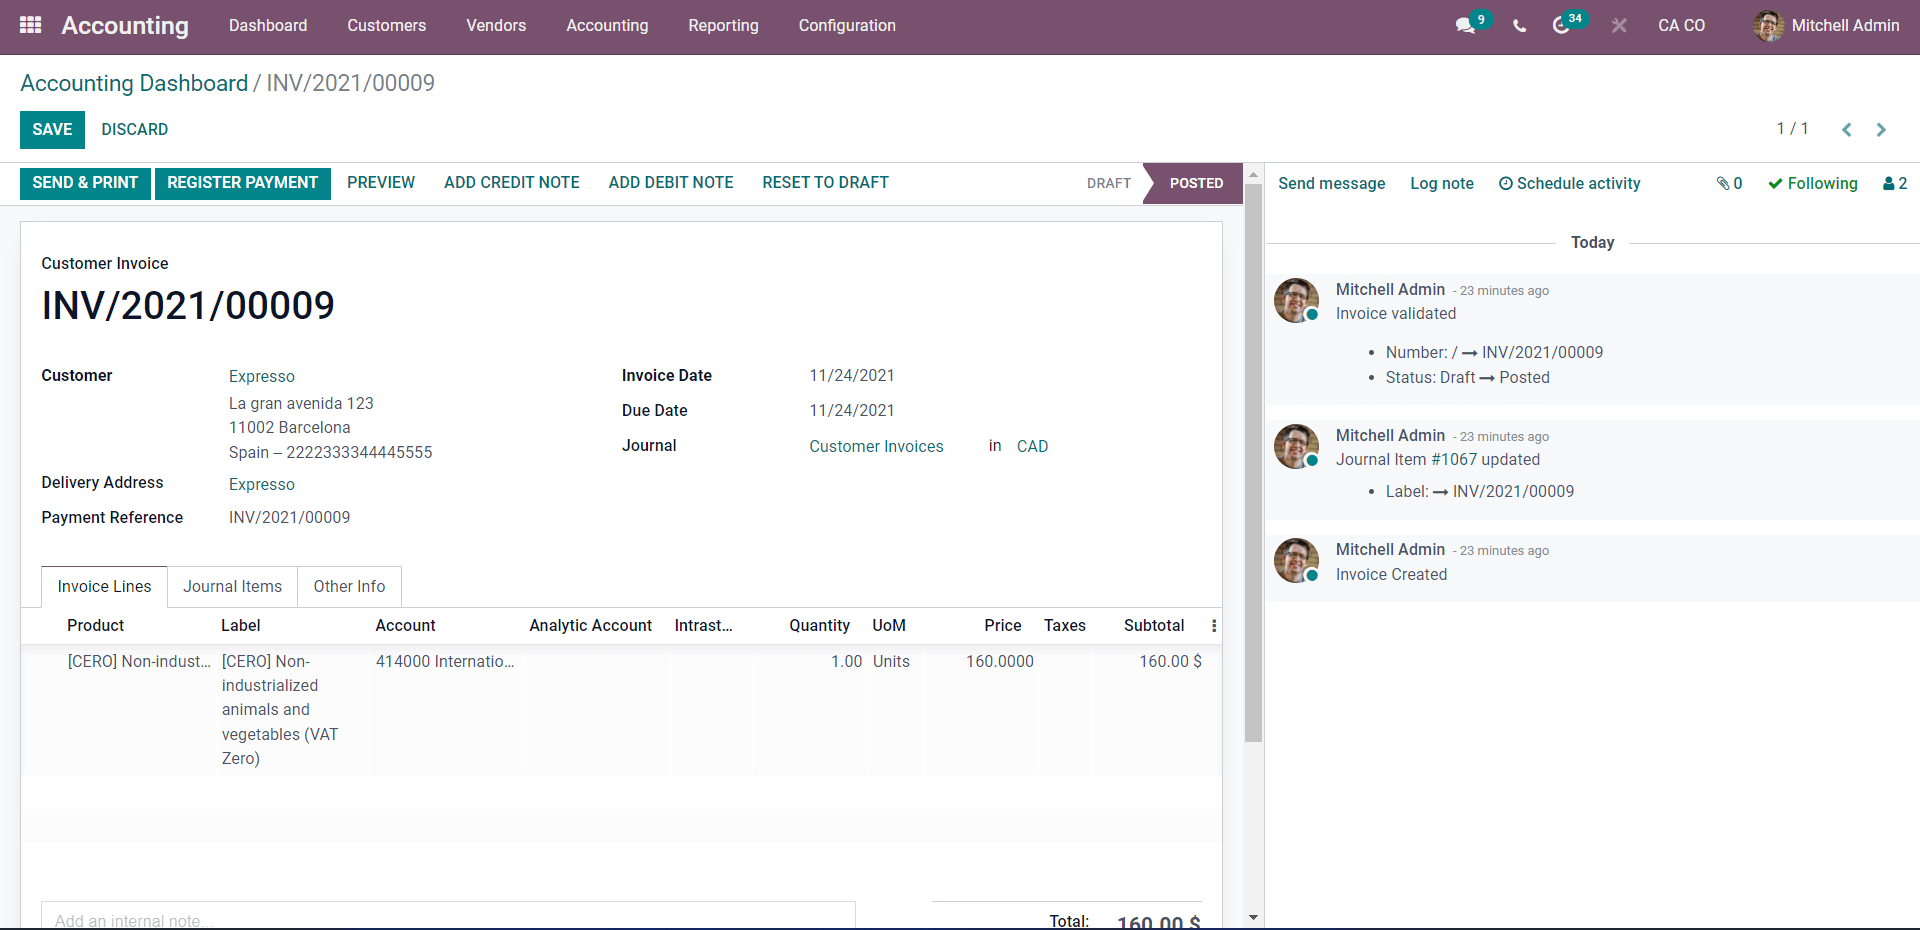Switch to the Invoice Lines tab
The image size is (1920, 930).
105,587
